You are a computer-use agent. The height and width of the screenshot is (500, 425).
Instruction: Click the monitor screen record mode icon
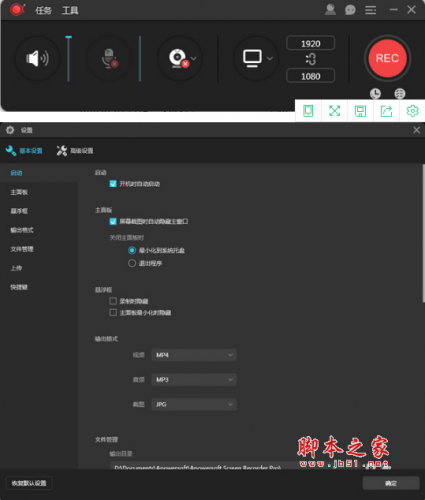[252, 59]
